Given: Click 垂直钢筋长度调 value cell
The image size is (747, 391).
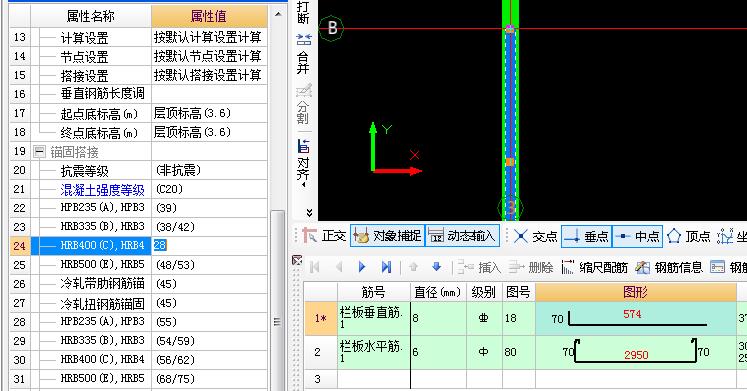Looking at the screenshot, I should point(209,94).
